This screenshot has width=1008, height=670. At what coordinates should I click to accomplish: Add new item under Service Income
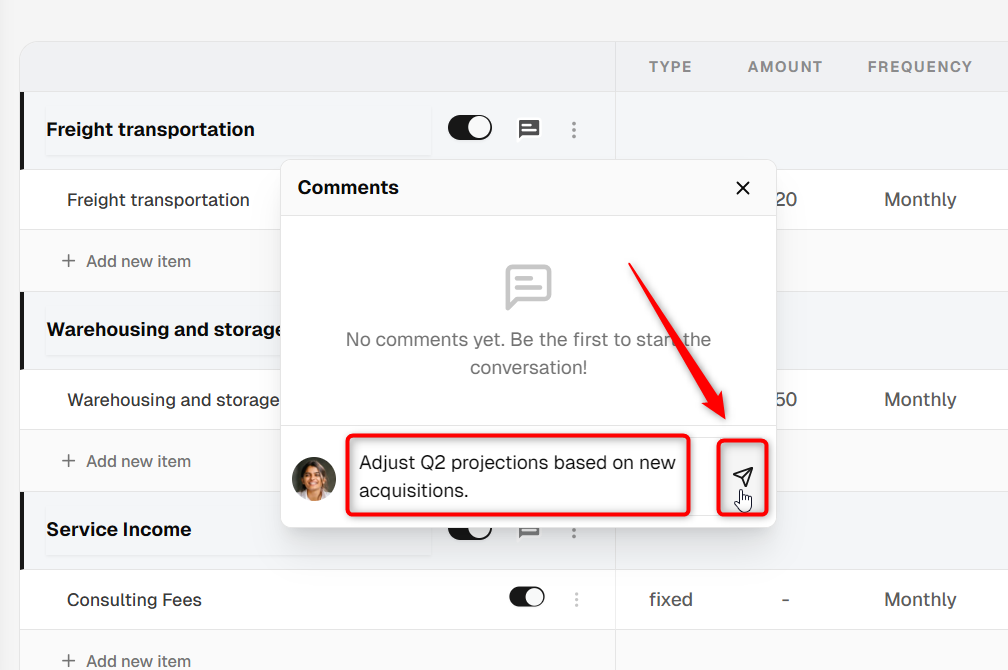pyautogui.click(x=126, y=660)
